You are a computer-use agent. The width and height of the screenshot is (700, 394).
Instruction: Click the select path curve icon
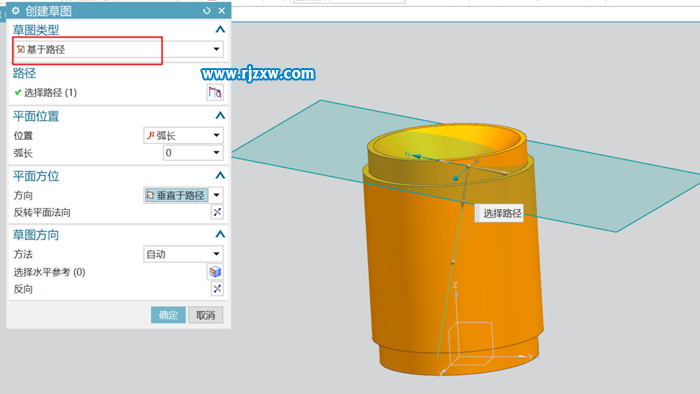215,92
